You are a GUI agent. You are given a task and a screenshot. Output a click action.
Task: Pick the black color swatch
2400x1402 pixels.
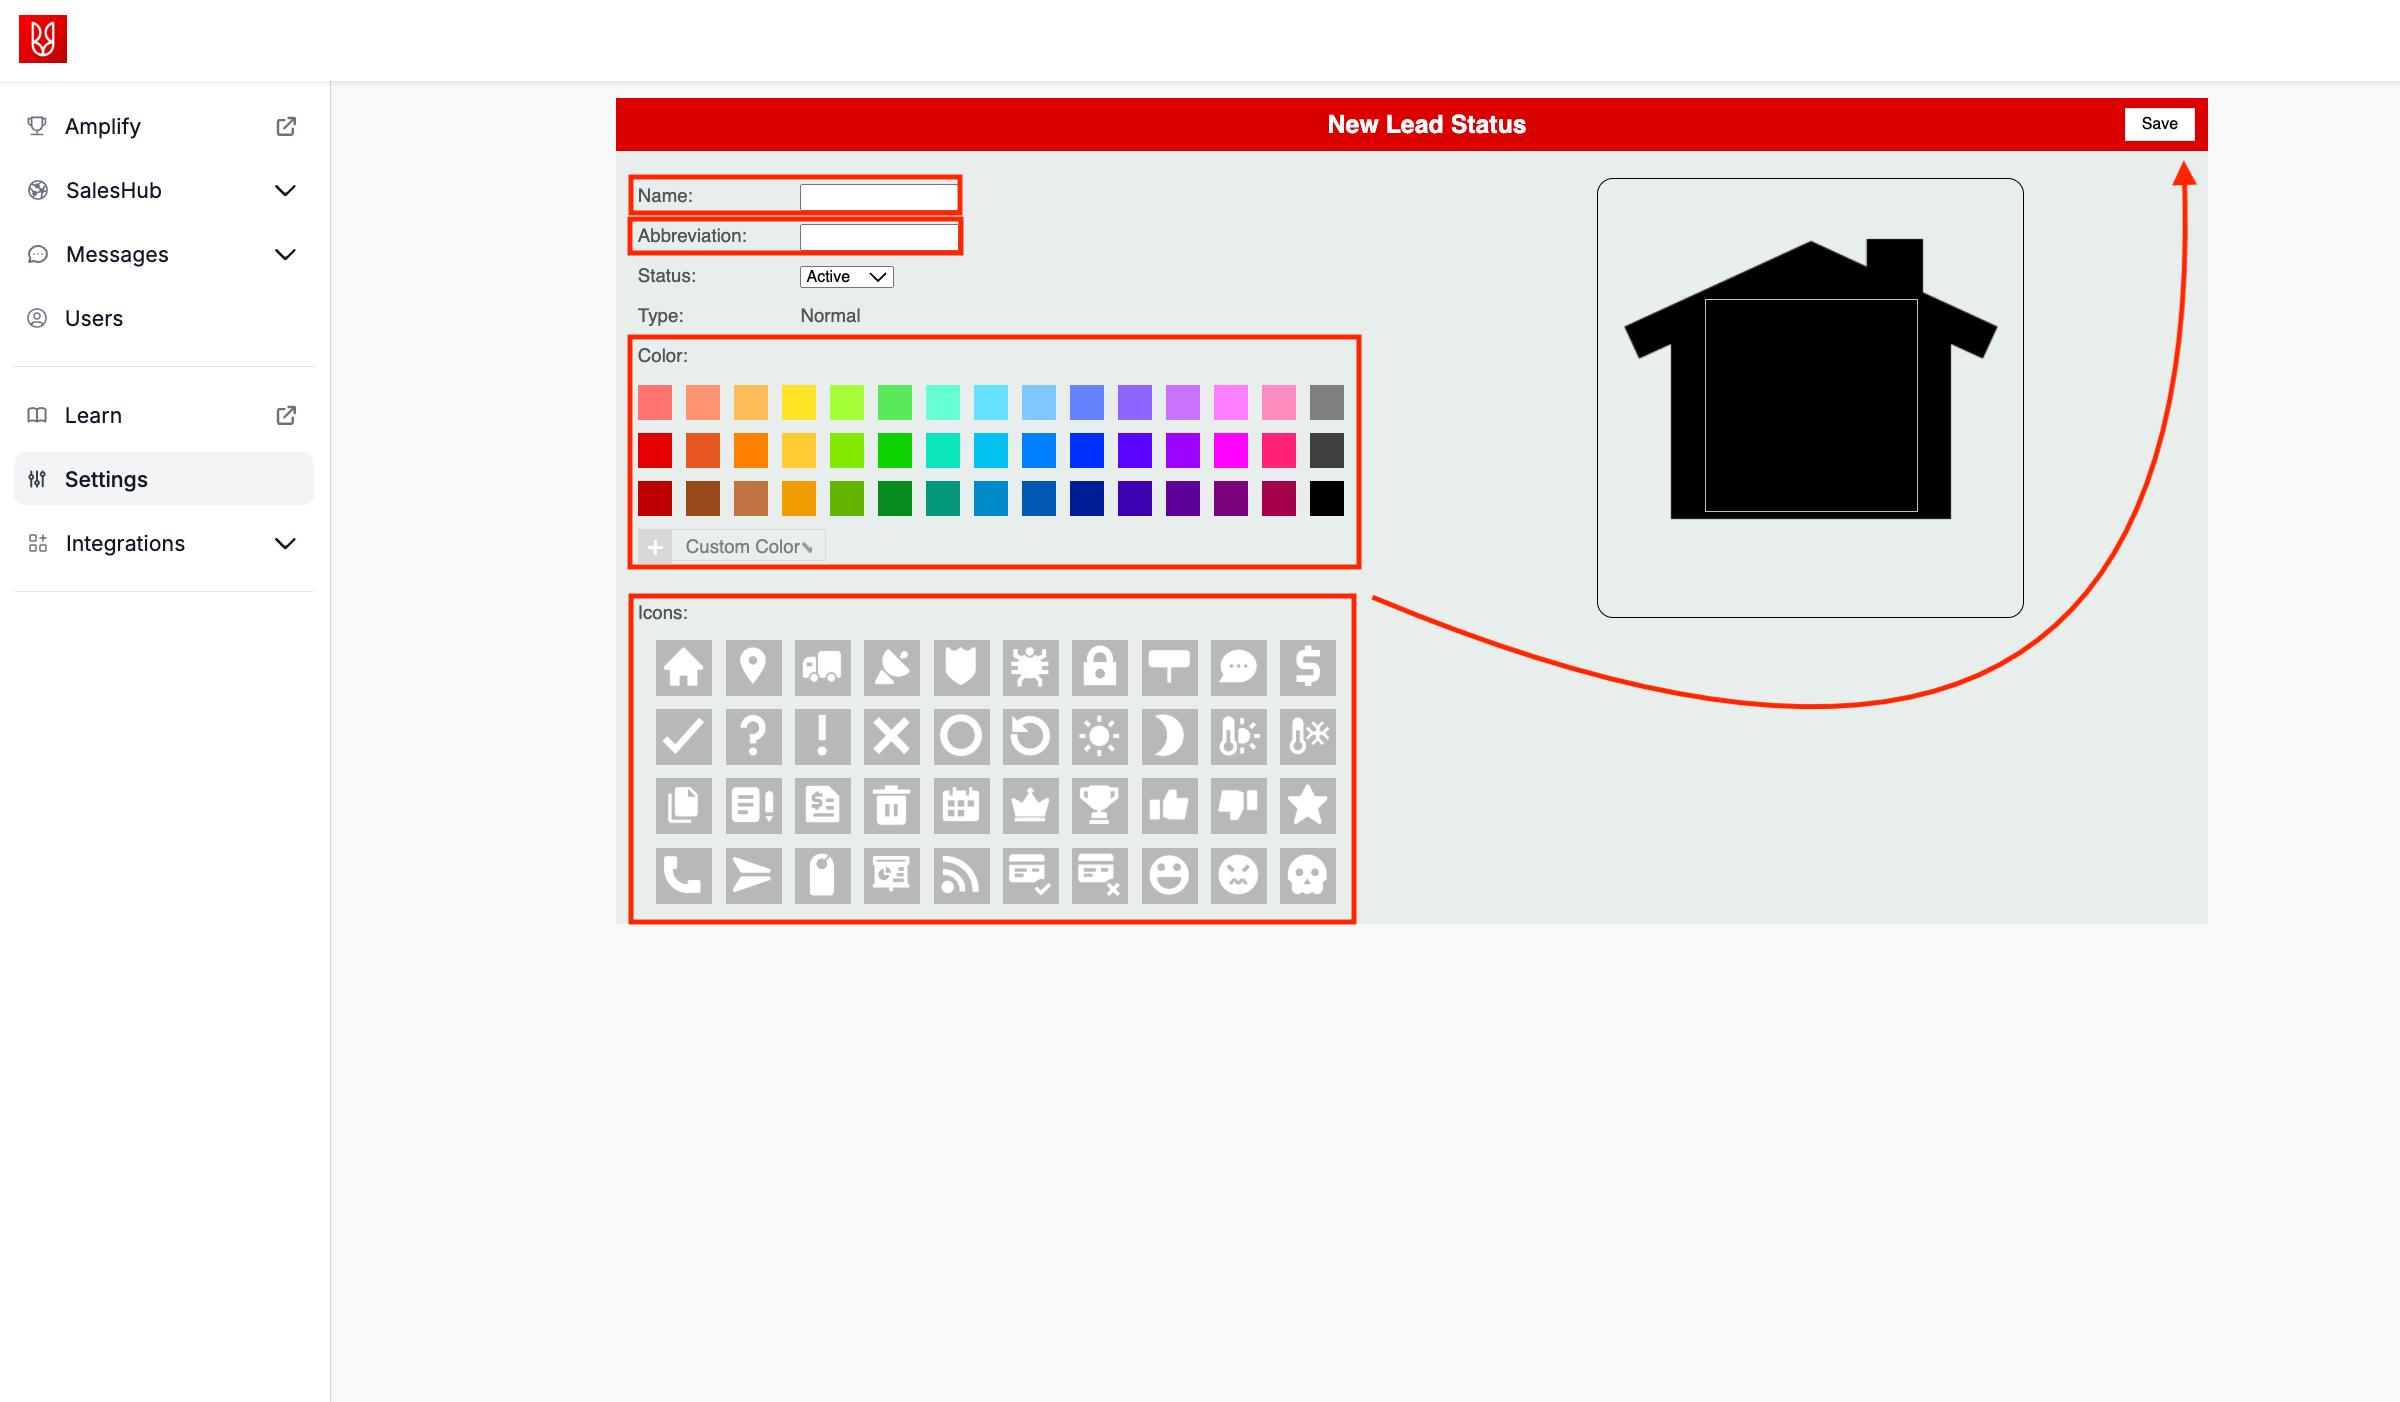(x=1327, y=499)
